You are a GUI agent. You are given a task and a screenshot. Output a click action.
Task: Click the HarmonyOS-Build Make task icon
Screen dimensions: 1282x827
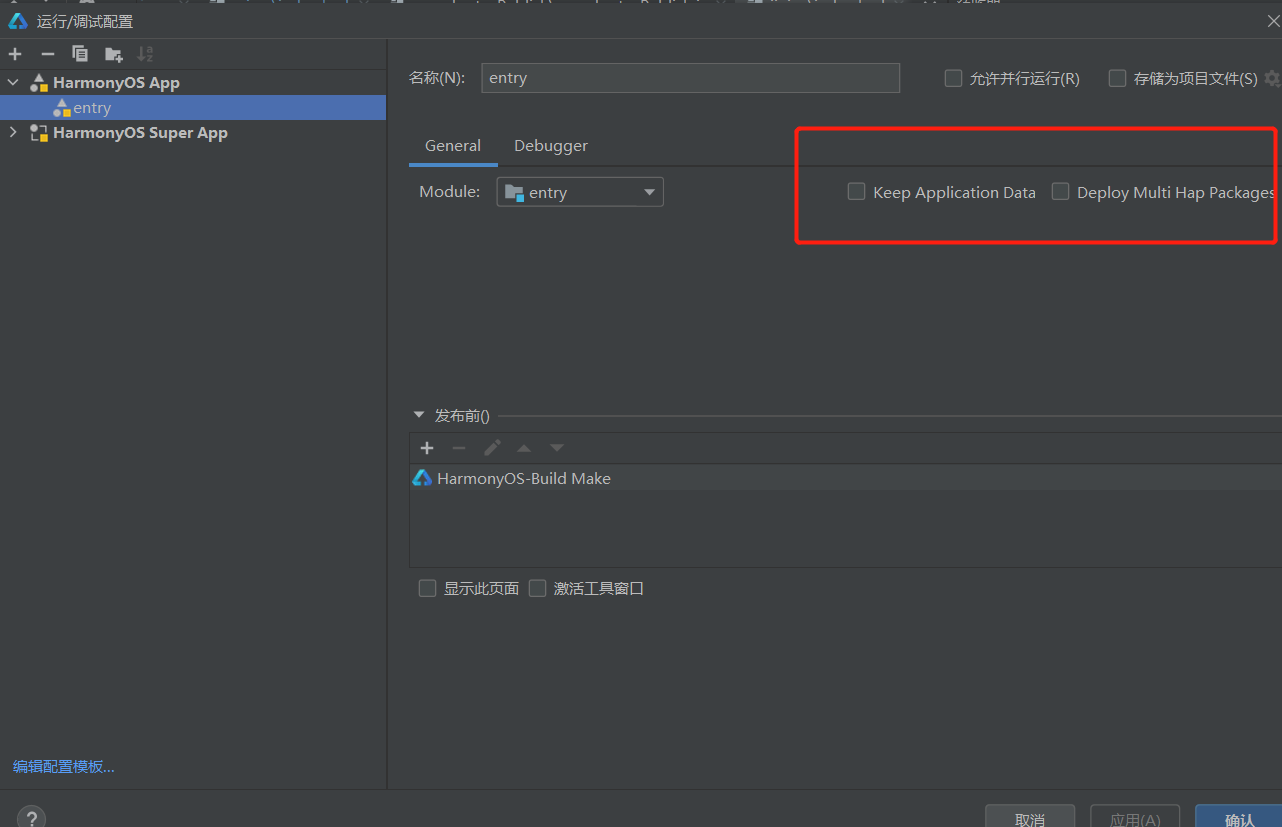pos(422,478)
